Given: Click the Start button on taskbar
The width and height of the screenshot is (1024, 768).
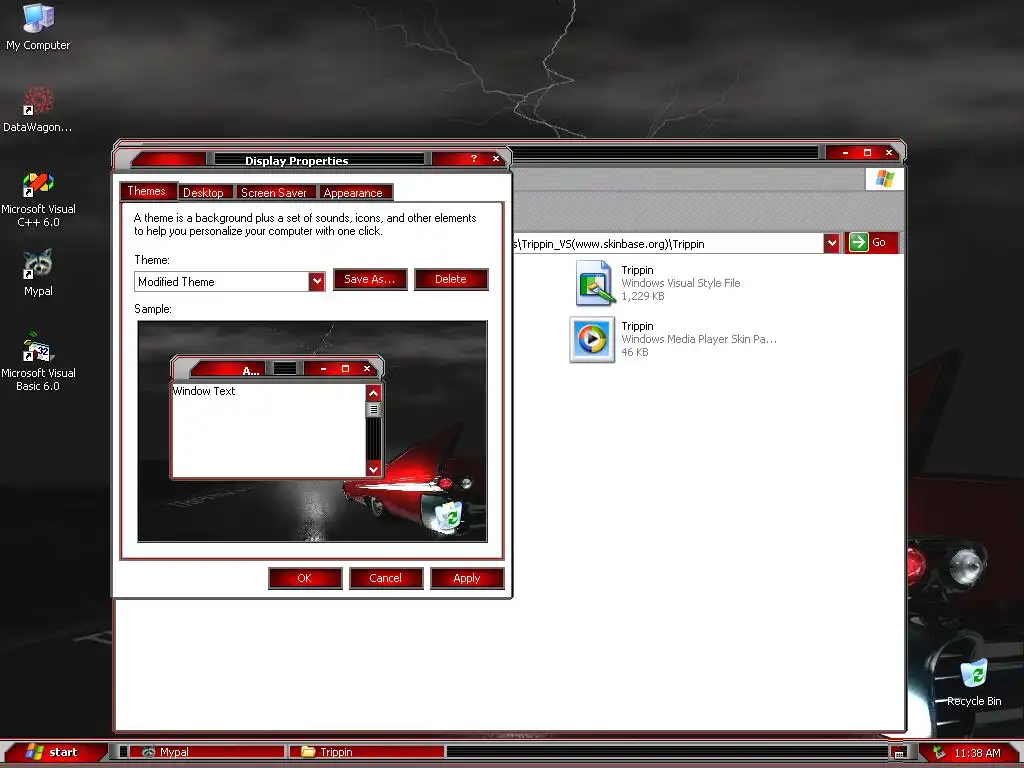Looking at the screenshot, I should (54, 752).
